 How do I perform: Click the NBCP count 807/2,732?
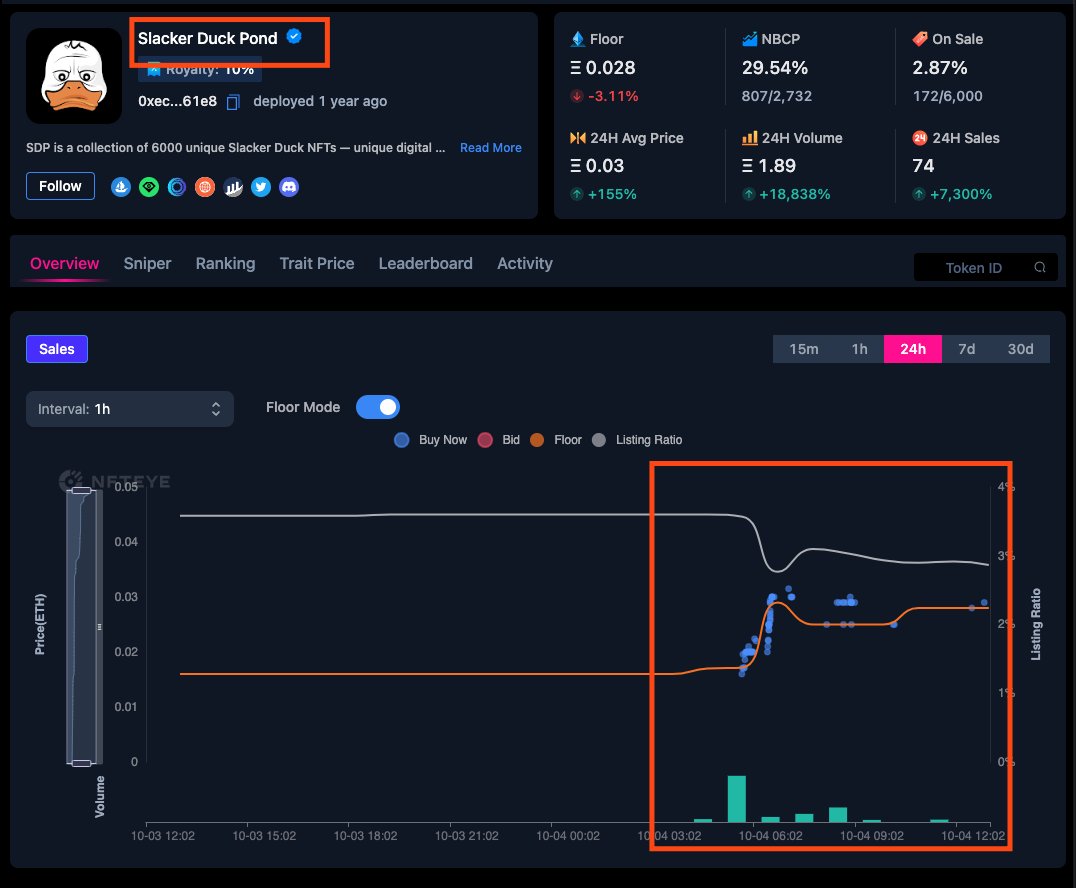pyautogui.click(x=777, y=96)
